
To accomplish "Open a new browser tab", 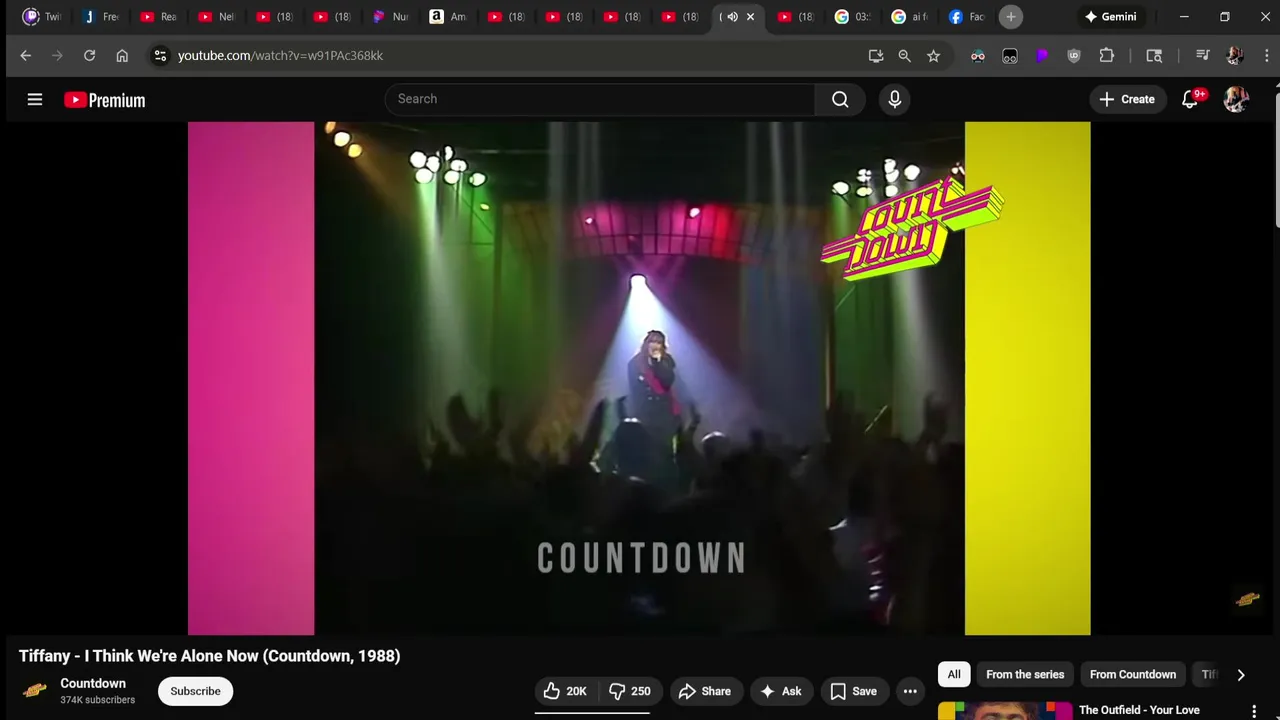I will tap(1011, 17).
